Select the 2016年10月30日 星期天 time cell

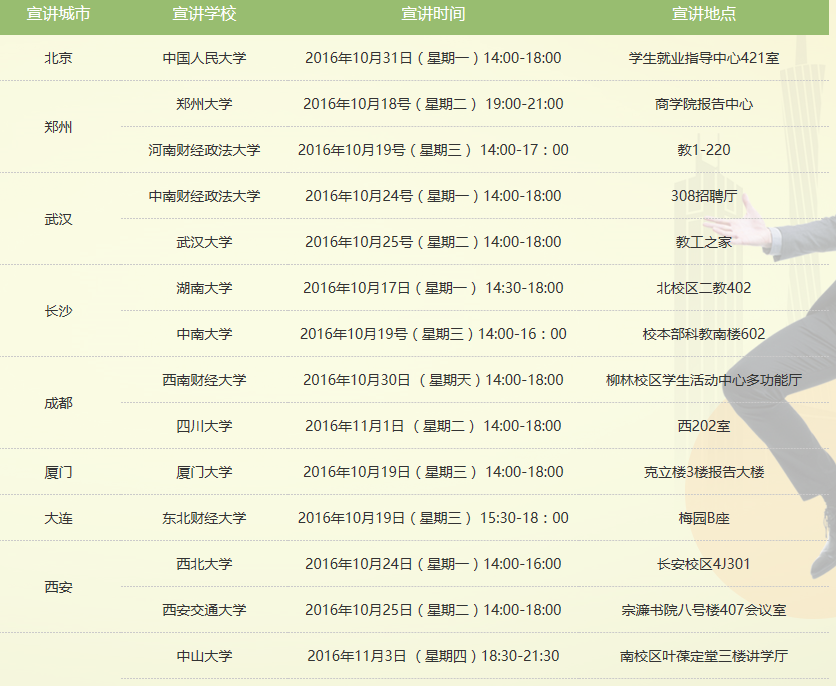[433, 380]
